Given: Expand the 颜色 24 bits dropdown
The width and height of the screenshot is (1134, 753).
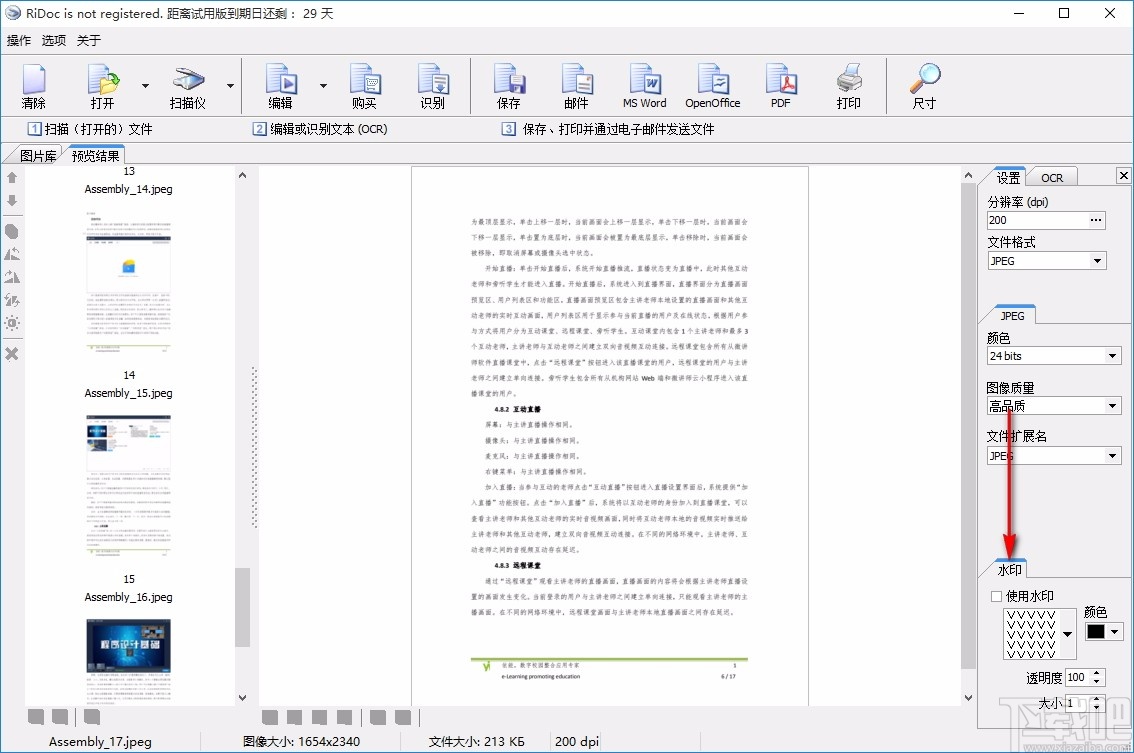Looking at the screenshot, I should [1112, 356].
